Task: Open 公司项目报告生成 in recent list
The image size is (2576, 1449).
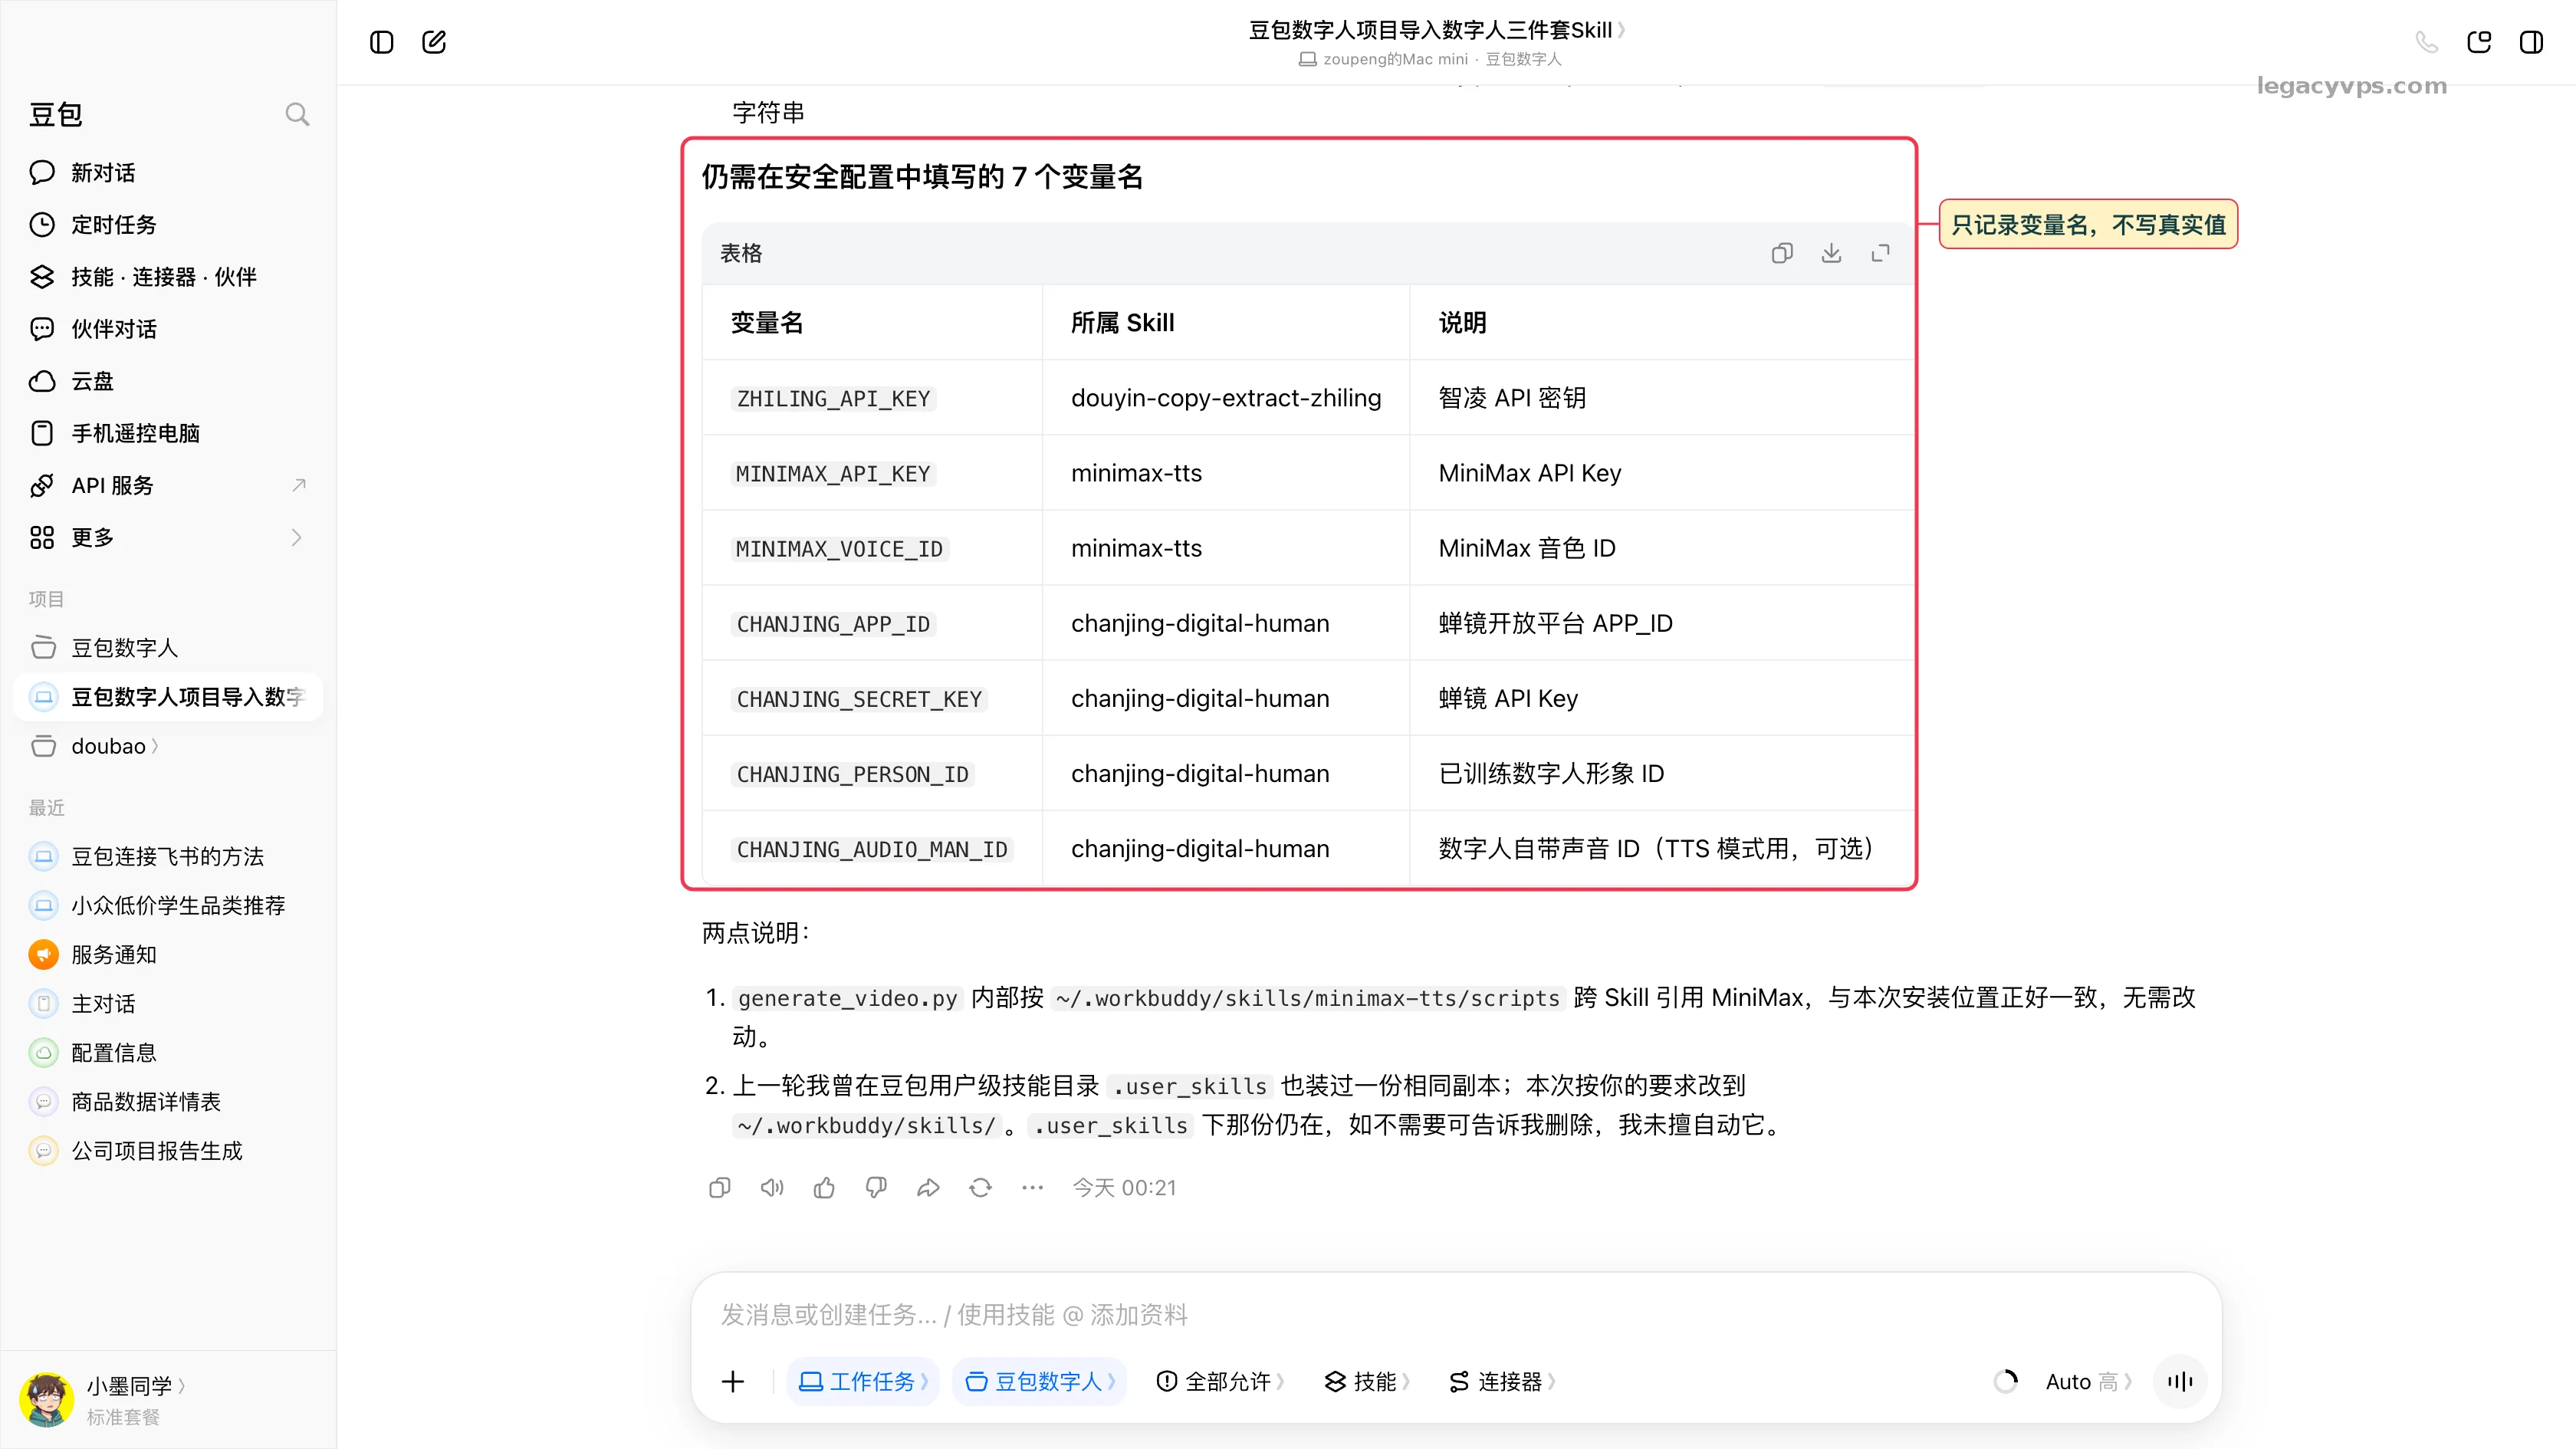Action: (x=168, y=1150)
